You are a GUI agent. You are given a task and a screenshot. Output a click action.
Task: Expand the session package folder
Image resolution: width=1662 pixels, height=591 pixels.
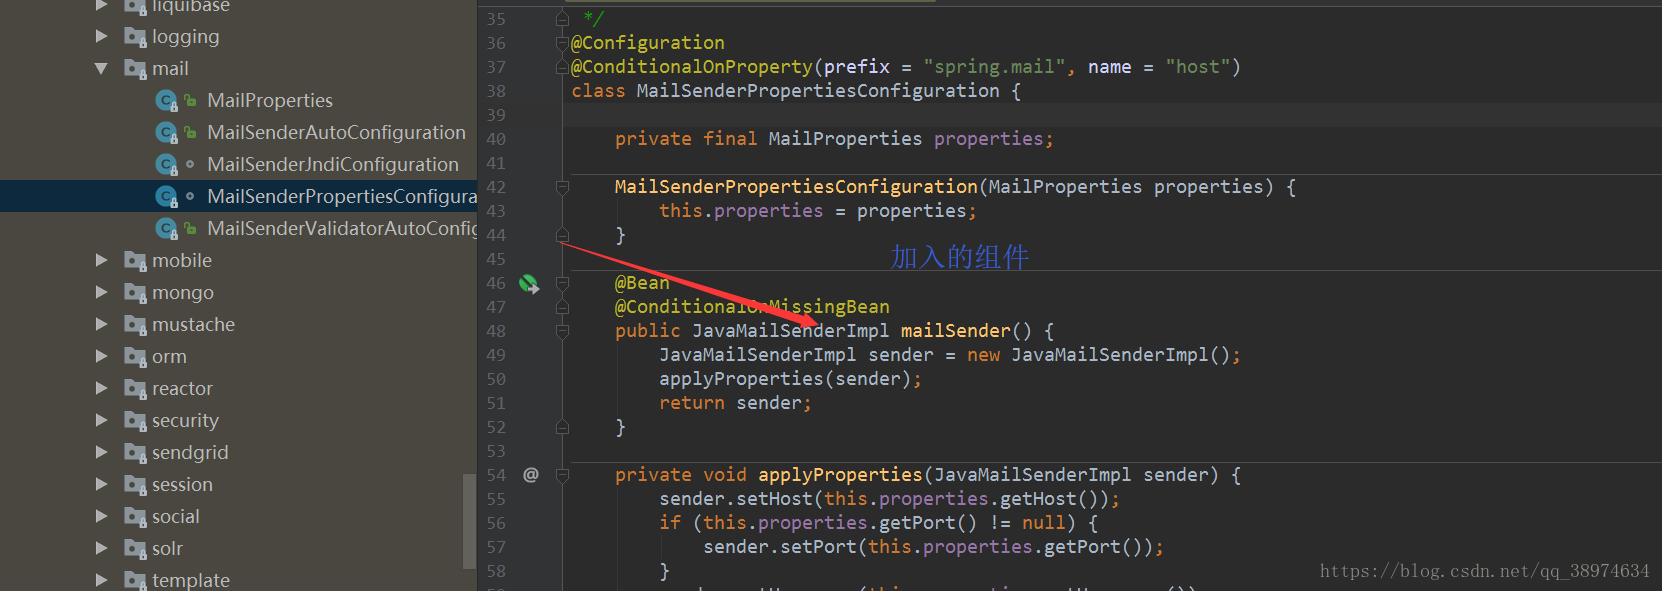pyautogui.click(x=101, y=484)
